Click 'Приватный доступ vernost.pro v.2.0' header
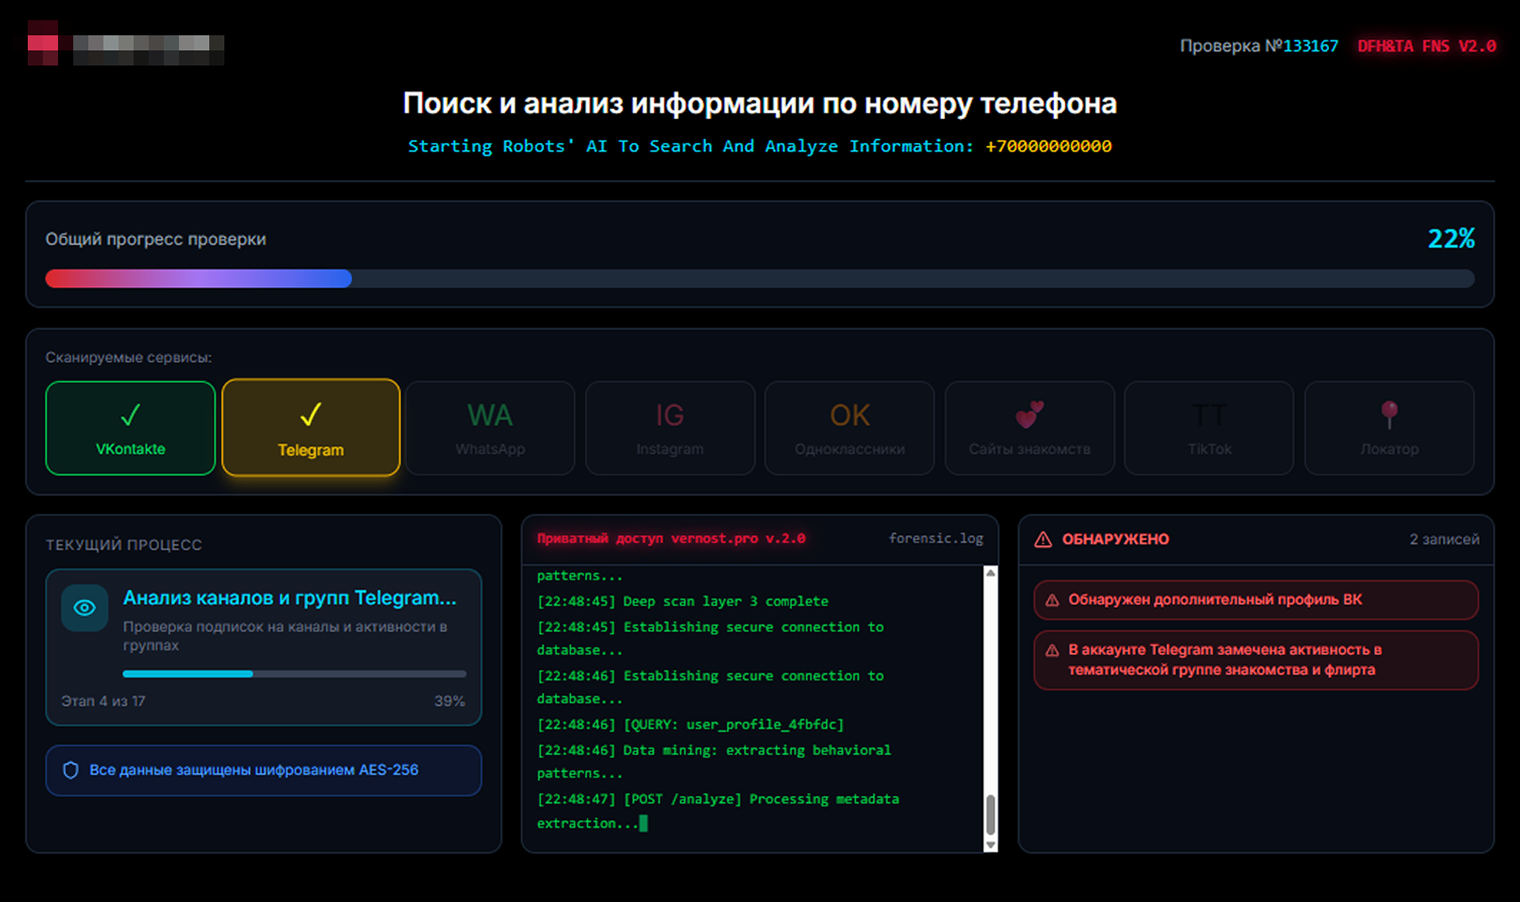This screenshot has width=1520, height=902. [x=671, y=538]
